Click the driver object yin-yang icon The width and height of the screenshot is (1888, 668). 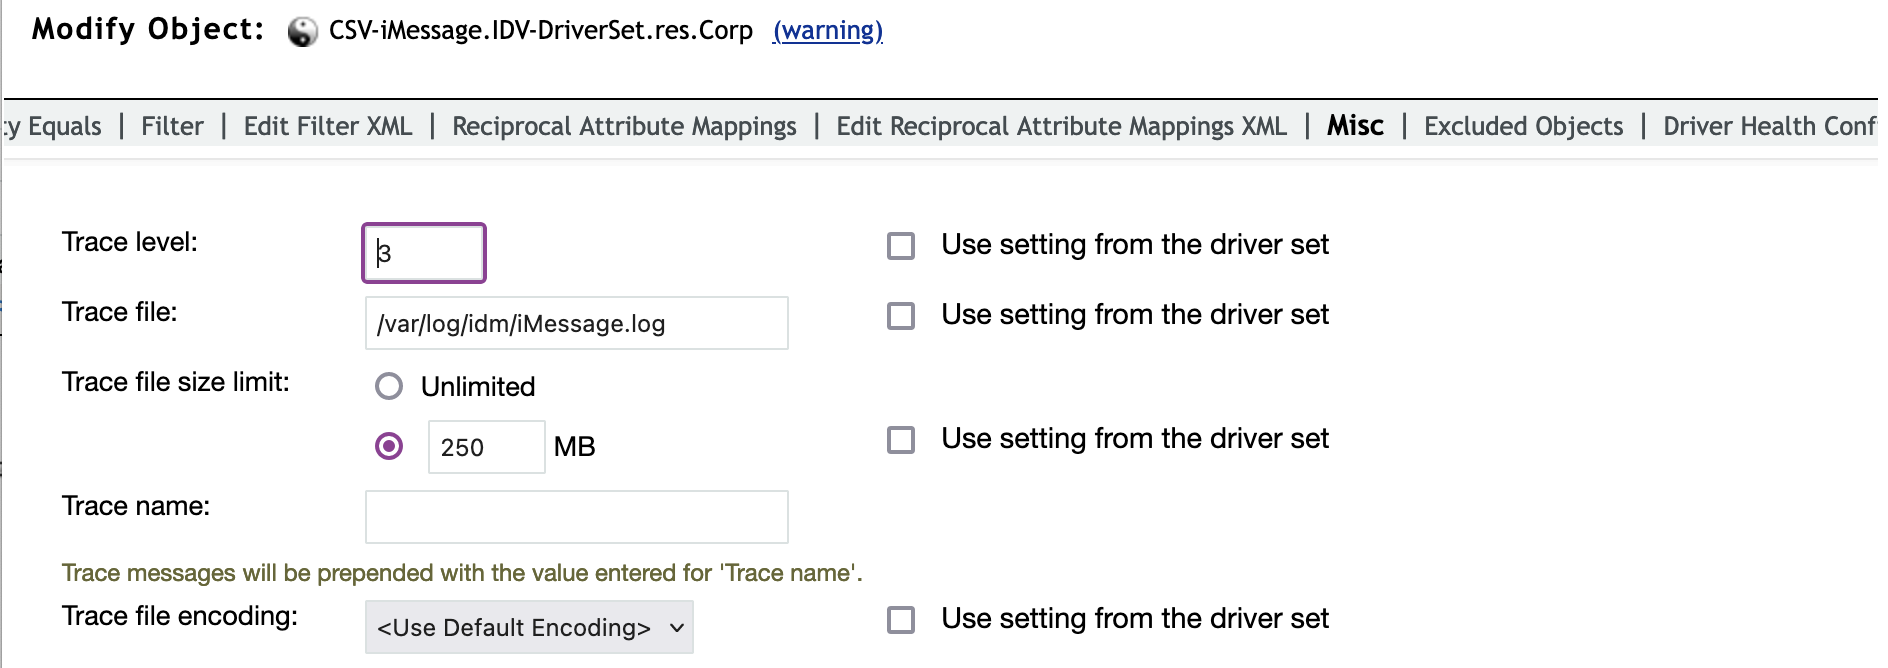302,32
